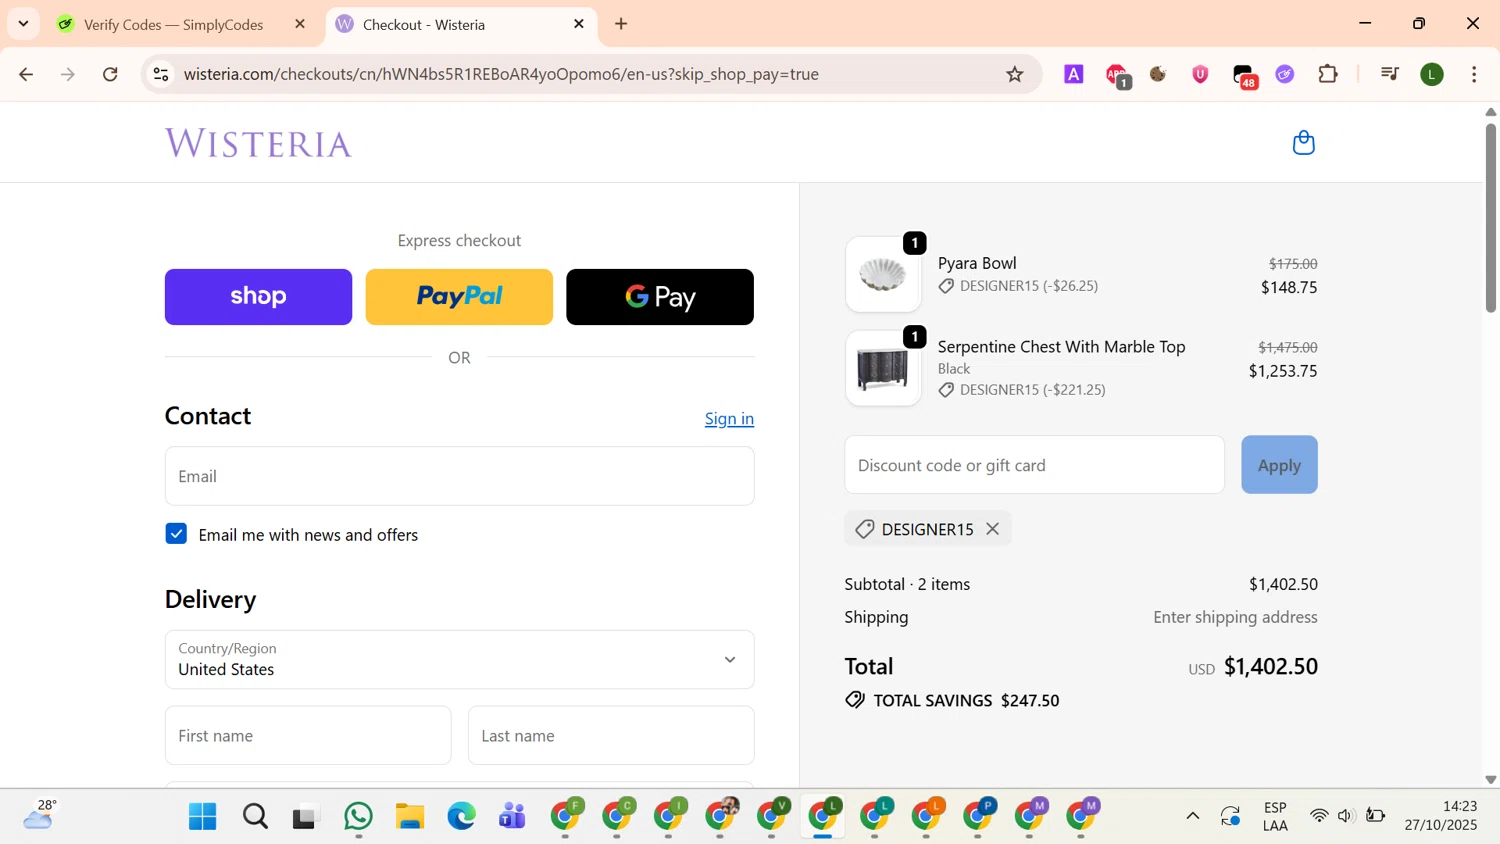
Task: Click the First name field
Action: pyautogui.click(x=308, y=735)
